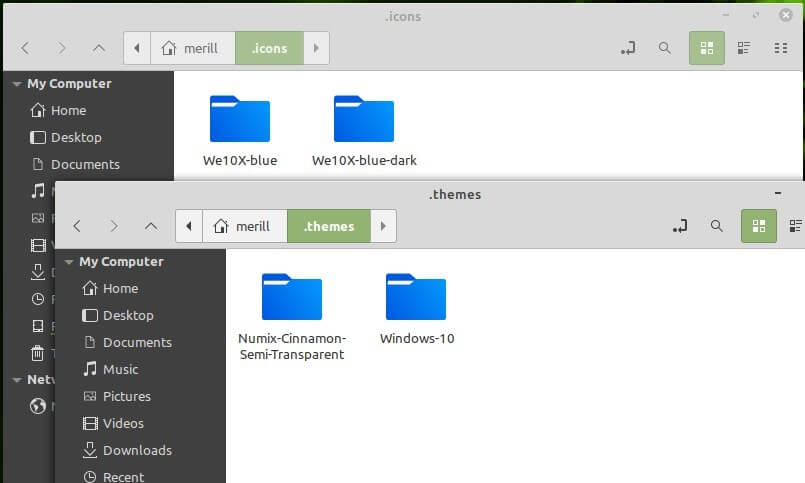The height and width of the screenshot is (483, 805).
Task: Go back in the .icons window
Action: 26,48
